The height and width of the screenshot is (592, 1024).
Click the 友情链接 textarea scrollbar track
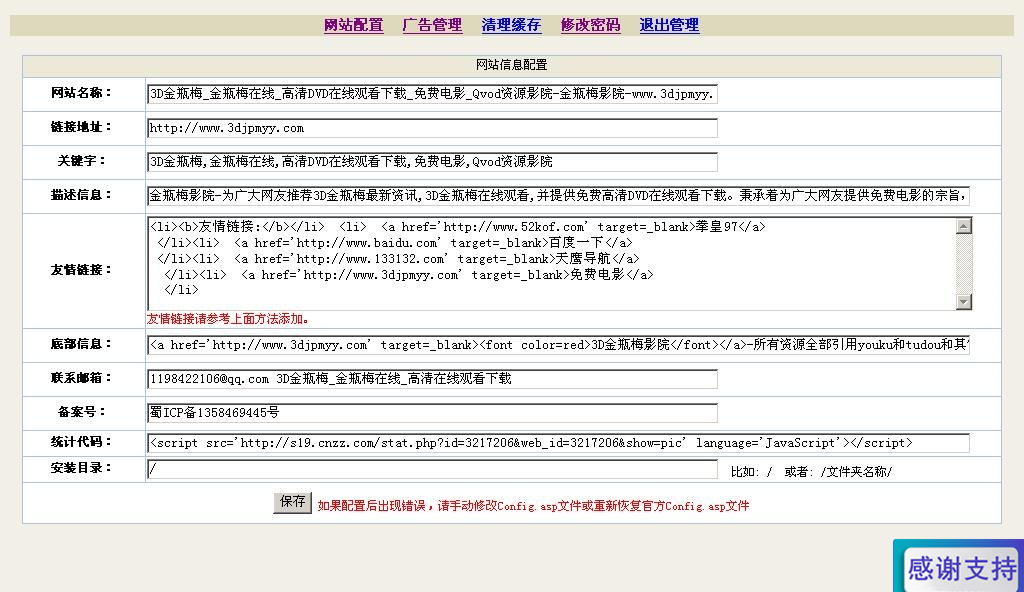coord(964,263)
